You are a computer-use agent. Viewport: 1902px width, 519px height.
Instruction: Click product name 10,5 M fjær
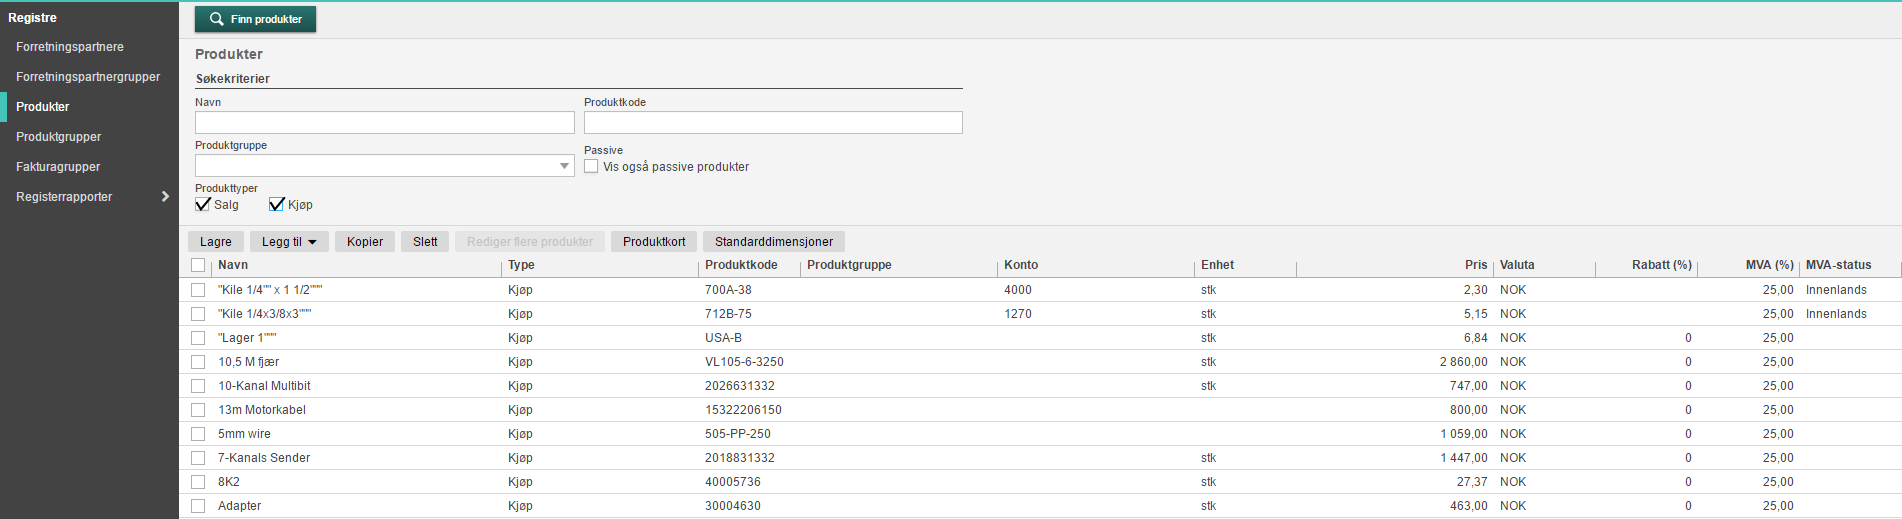point(249,362)
